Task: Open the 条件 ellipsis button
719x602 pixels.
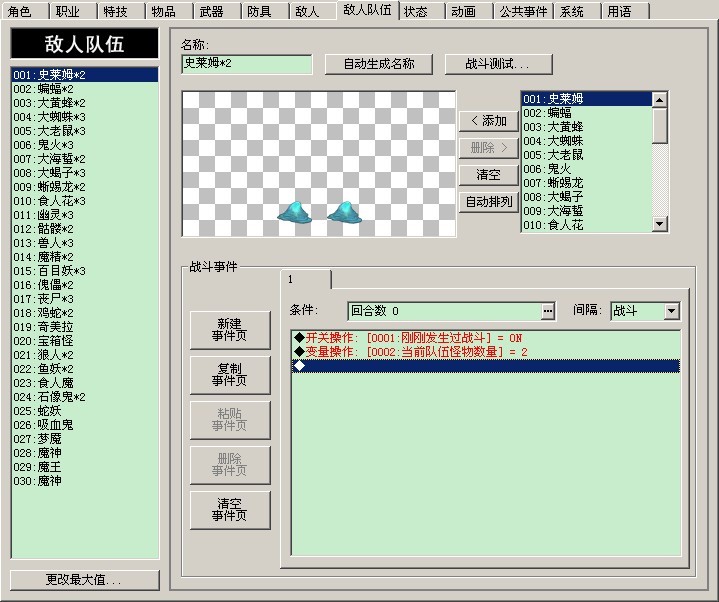Action: pos(548,311)
